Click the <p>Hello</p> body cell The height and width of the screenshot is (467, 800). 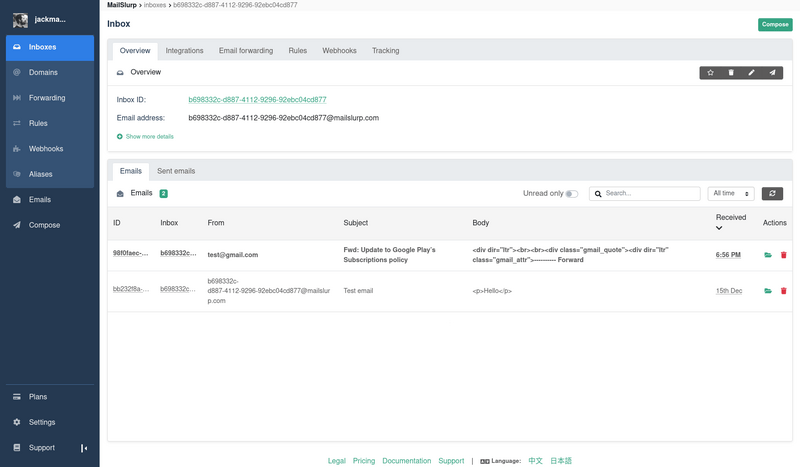492,291
